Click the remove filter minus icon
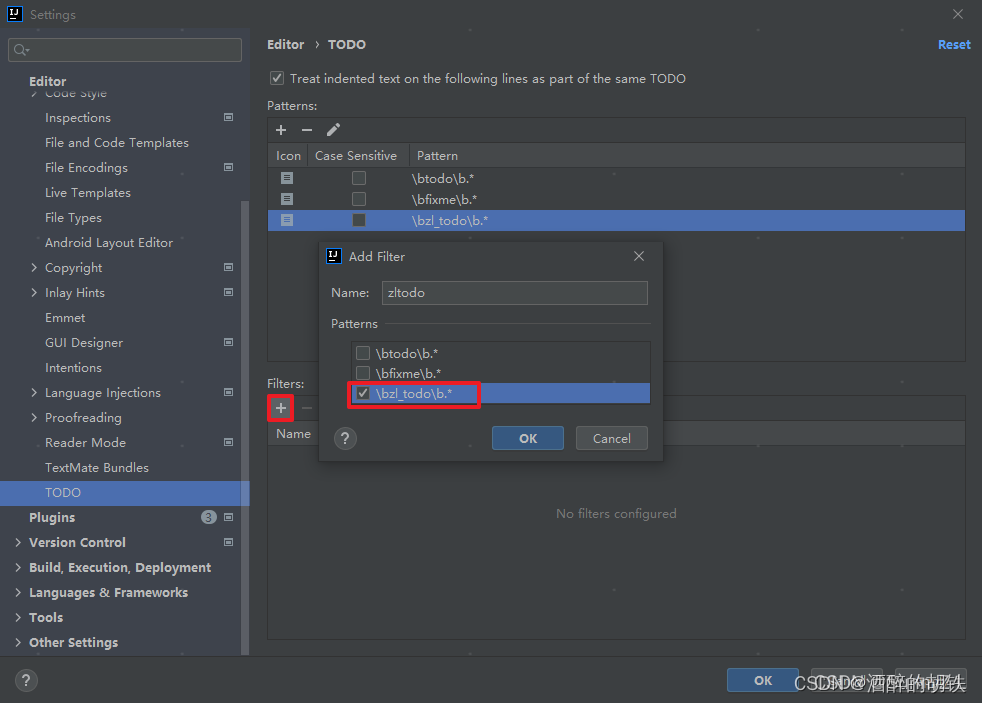This screenshot has width=982, height=703. pyautogui.click(x=307, y=408)
